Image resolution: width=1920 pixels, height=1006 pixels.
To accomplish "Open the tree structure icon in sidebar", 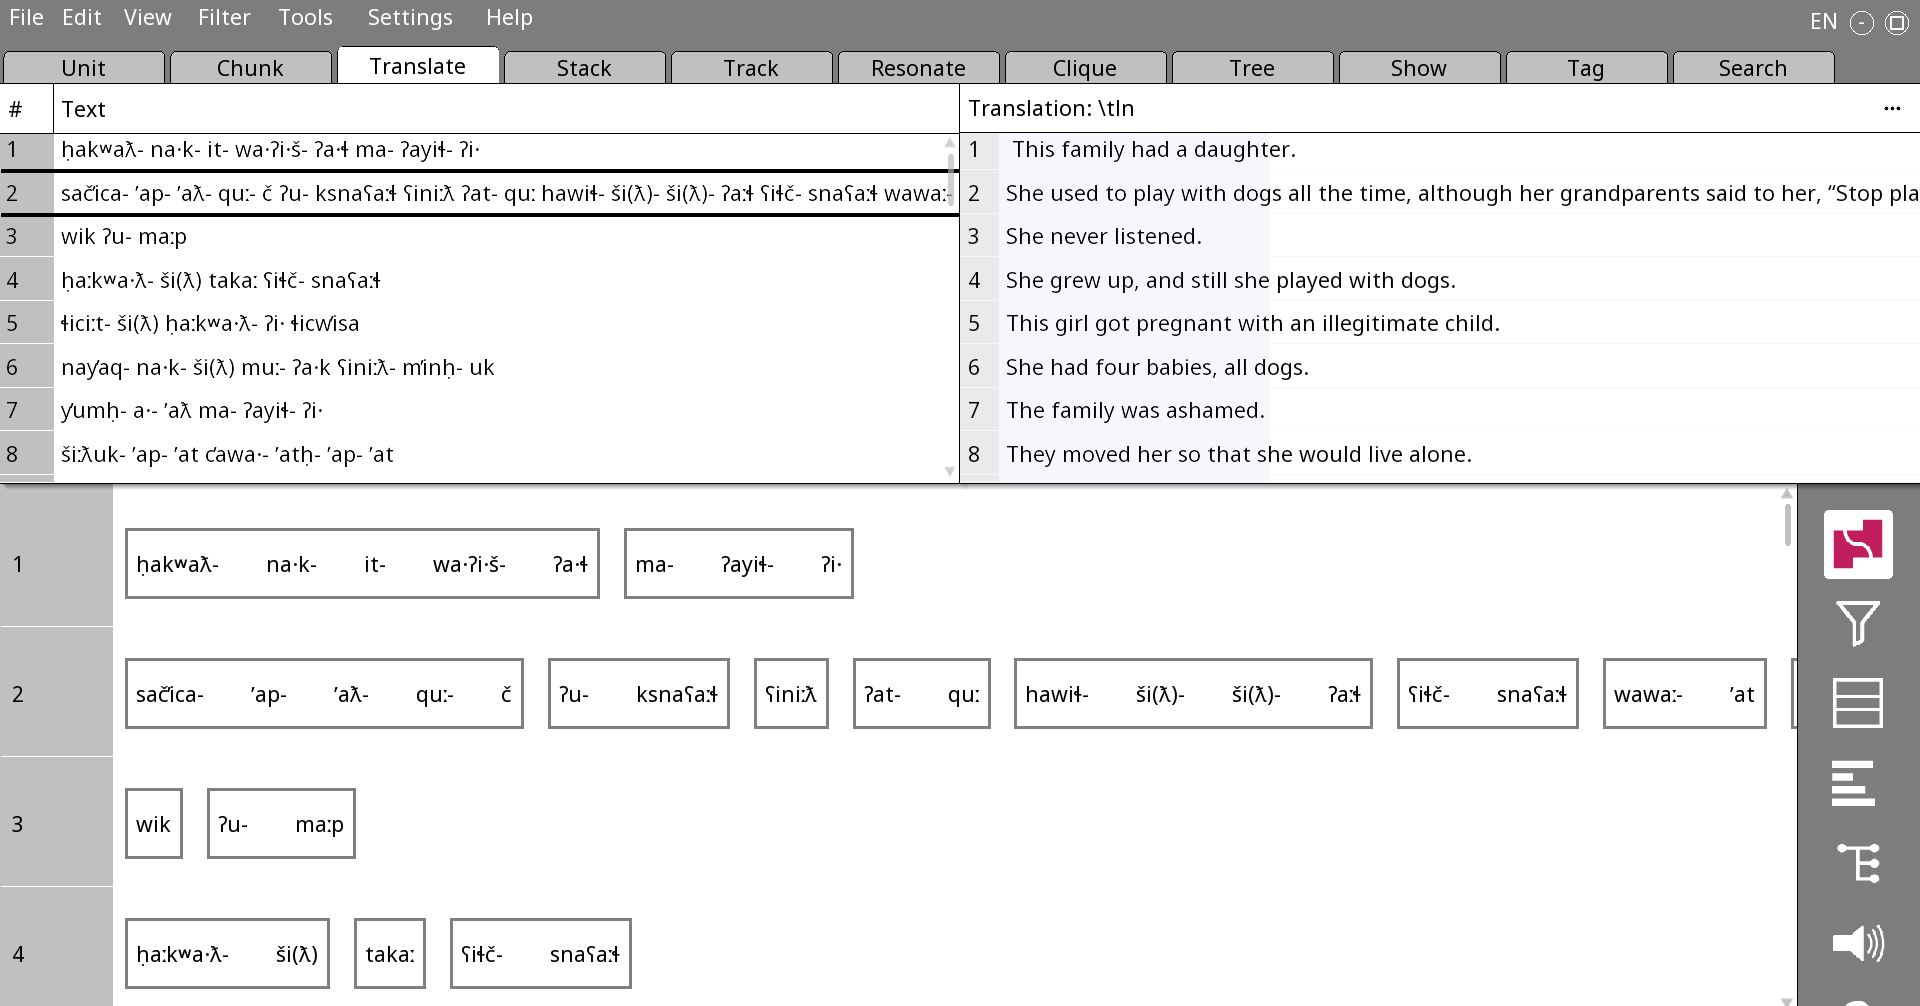I will (1859, 862).
